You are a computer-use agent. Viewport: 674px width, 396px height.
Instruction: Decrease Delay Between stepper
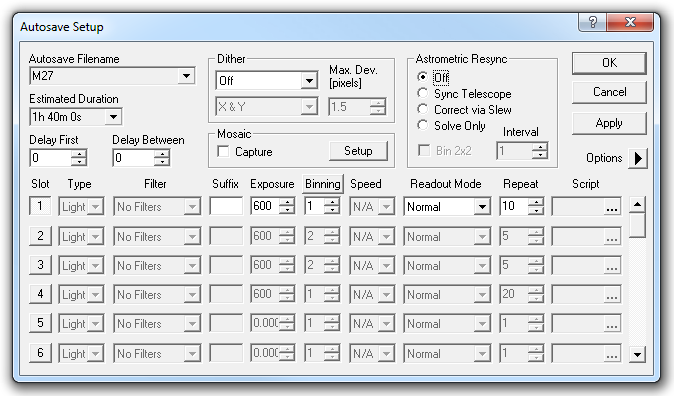pyautogui.click(x=162, y=162)
